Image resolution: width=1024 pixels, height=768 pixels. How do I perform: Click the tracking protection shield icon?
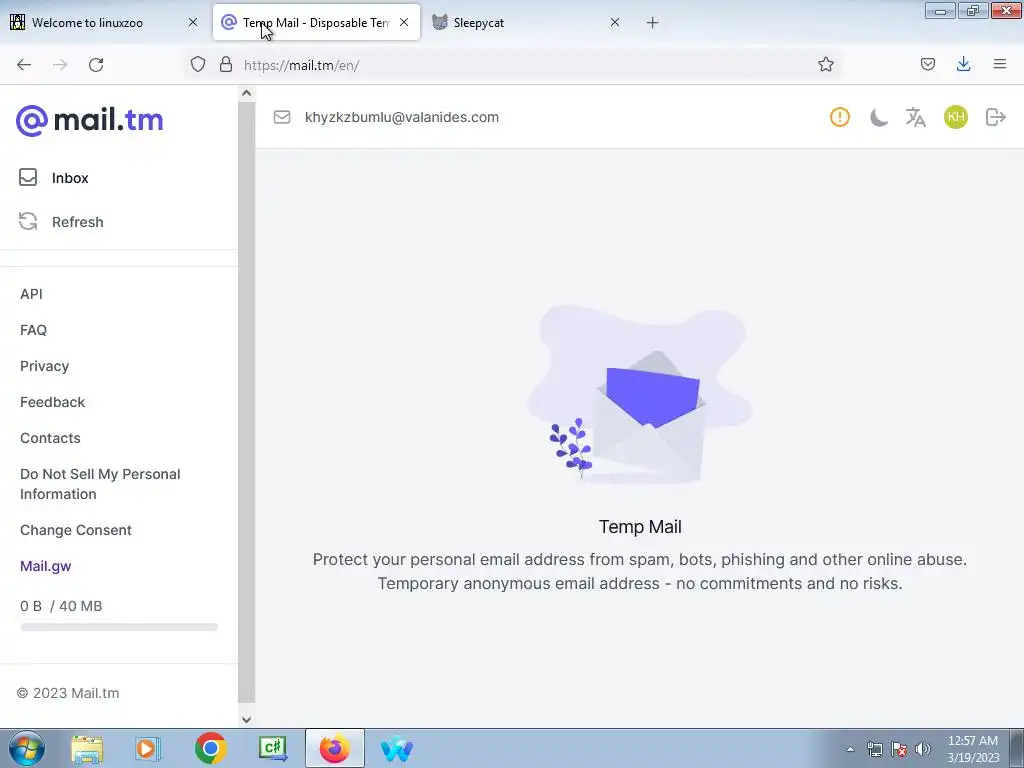198,64
